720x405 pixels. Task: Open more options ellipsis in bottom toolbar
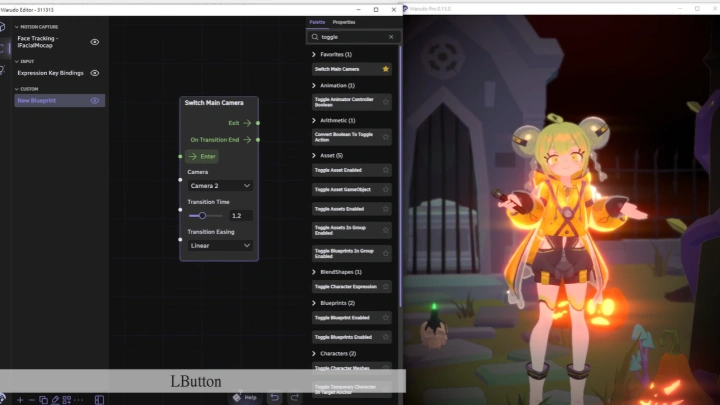coord(79,400)
